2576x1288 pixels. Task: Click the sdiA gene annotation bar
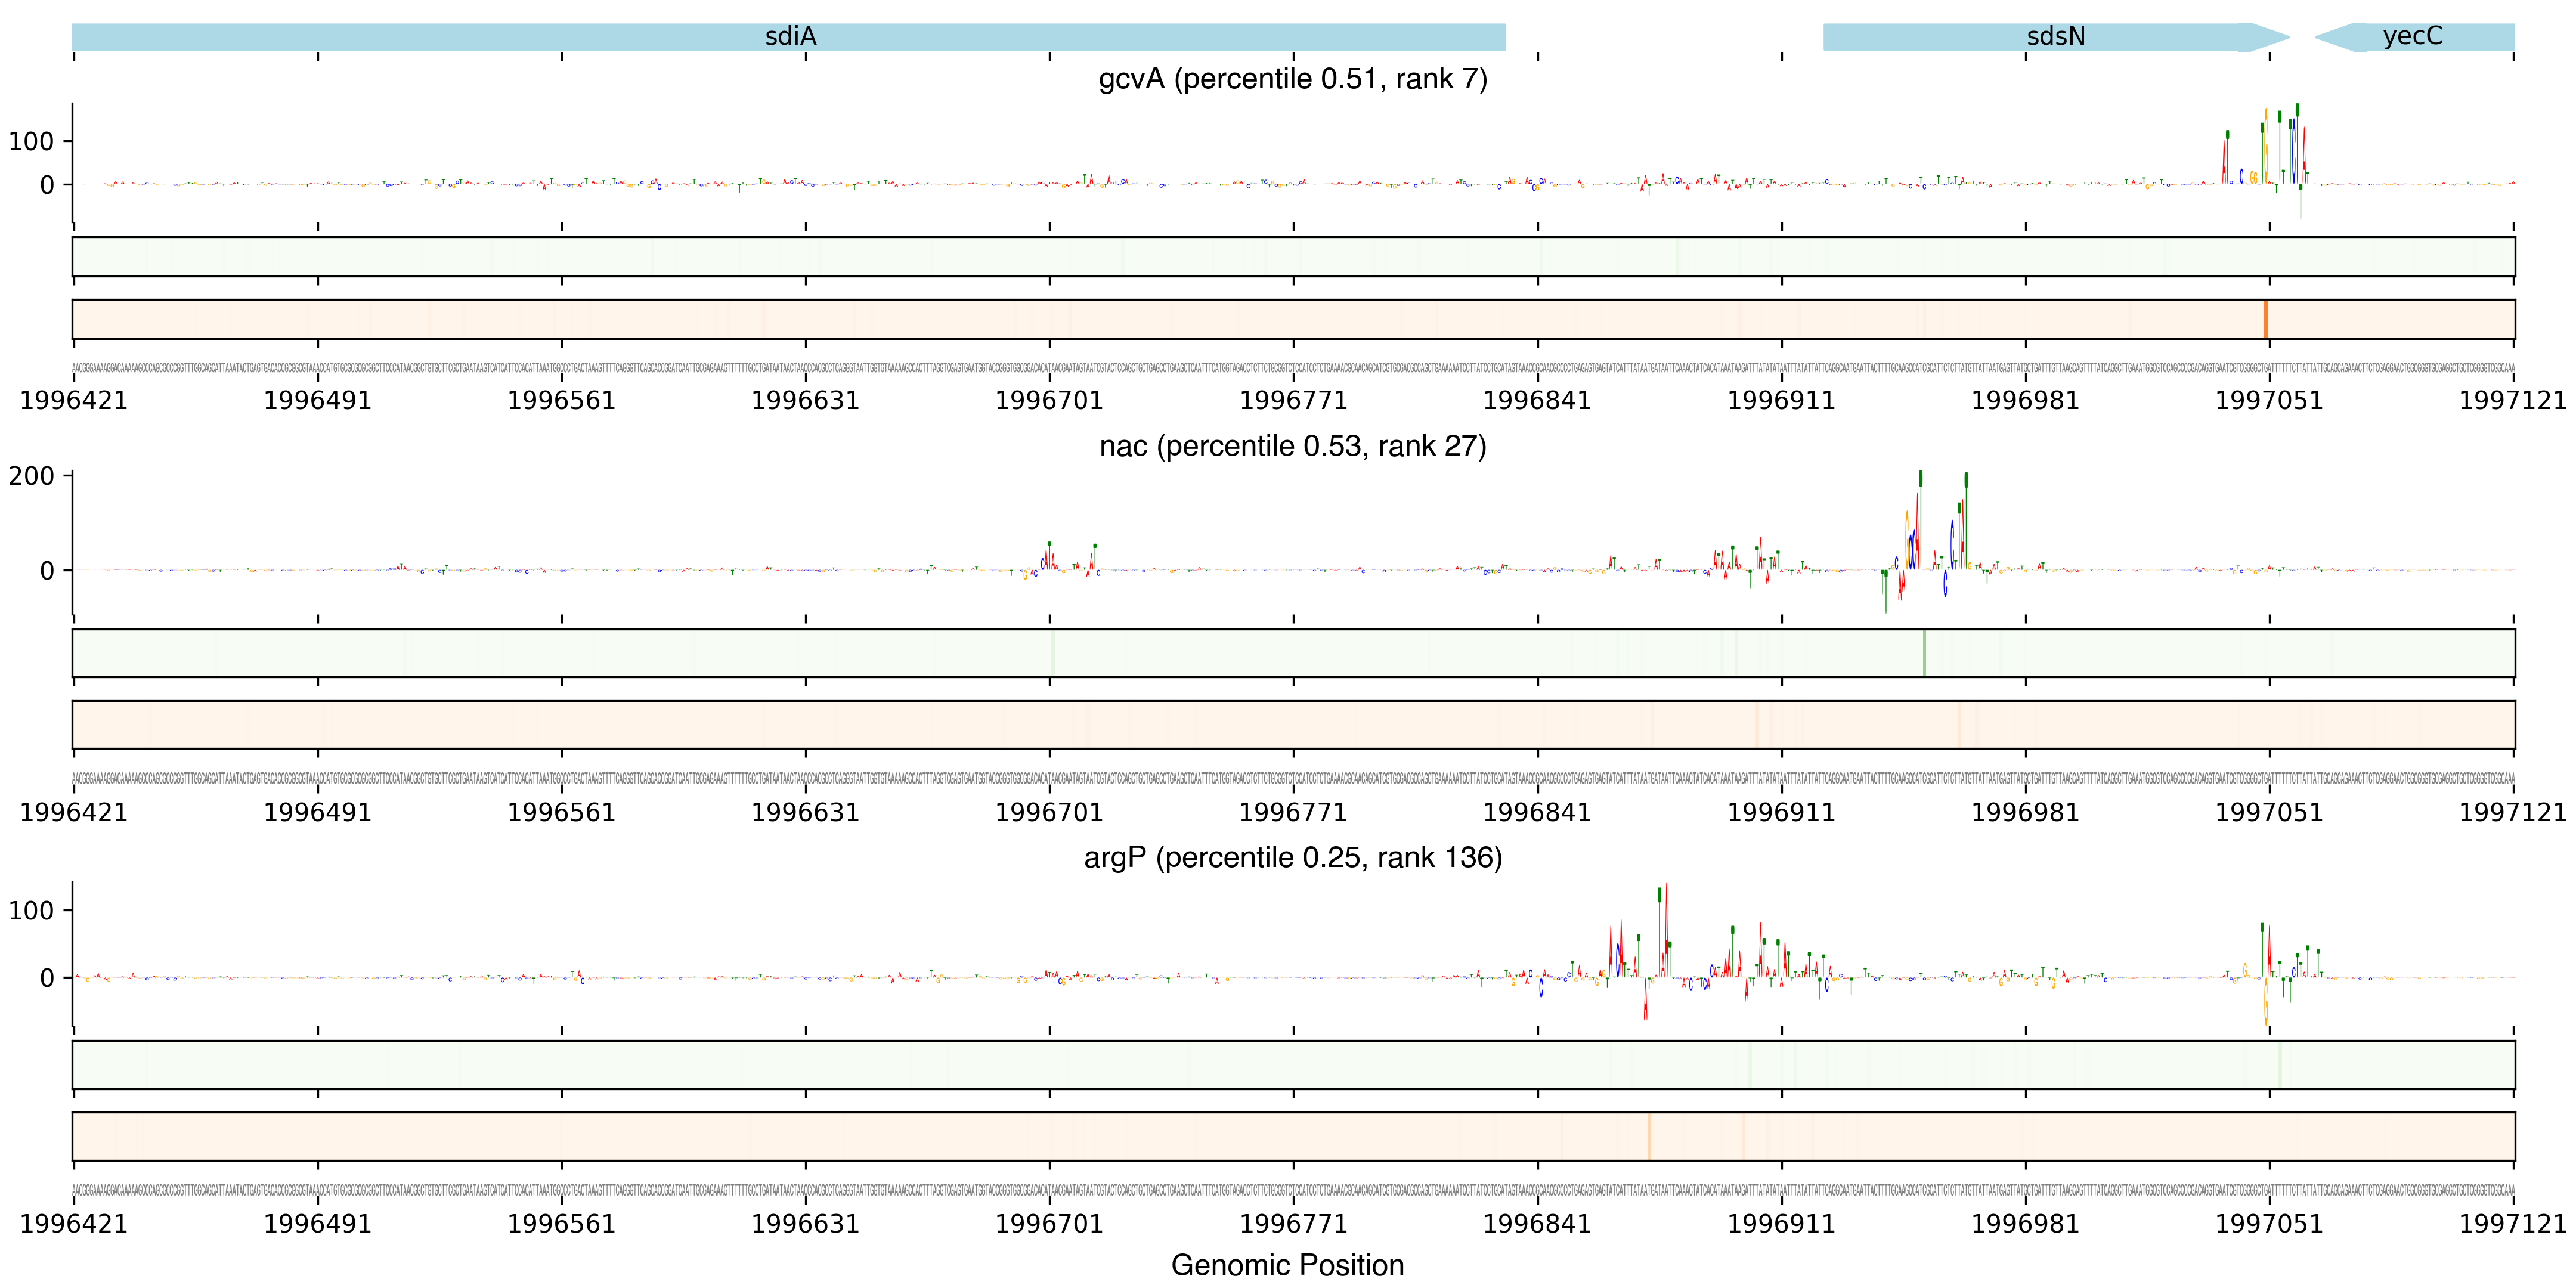(x=789, y=37)
